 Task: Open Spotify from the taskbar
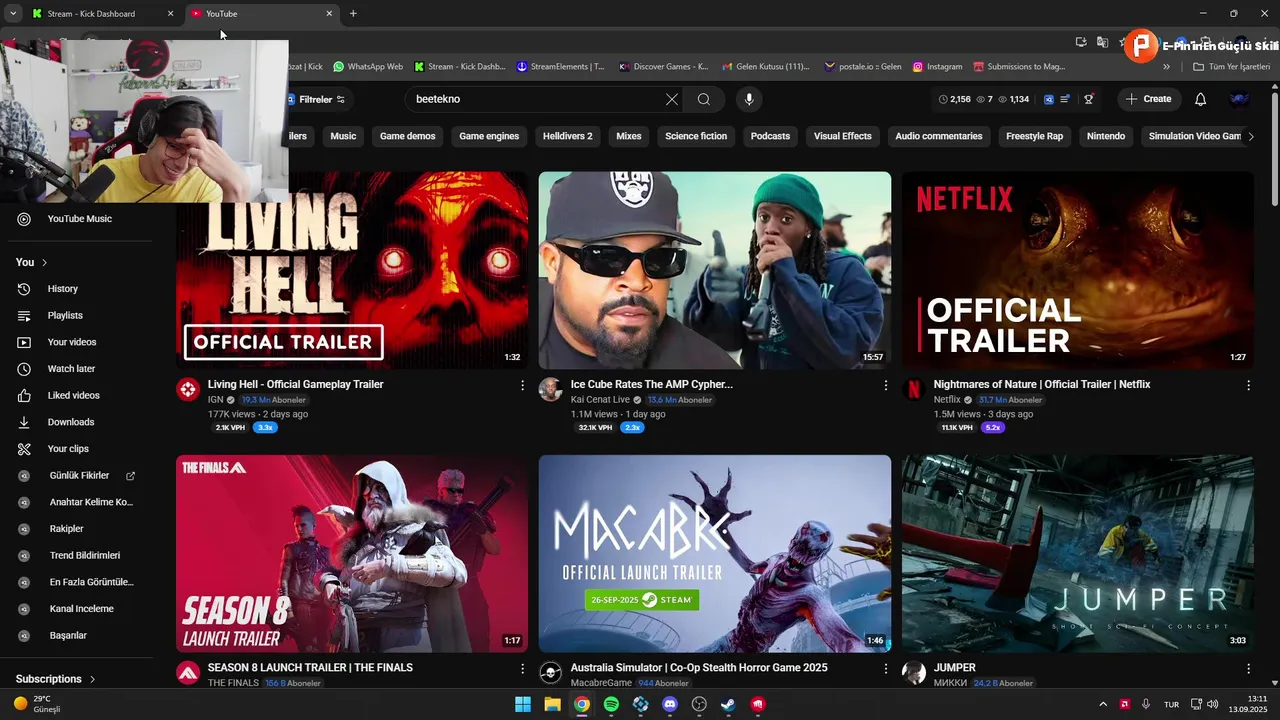pos(611,704)
